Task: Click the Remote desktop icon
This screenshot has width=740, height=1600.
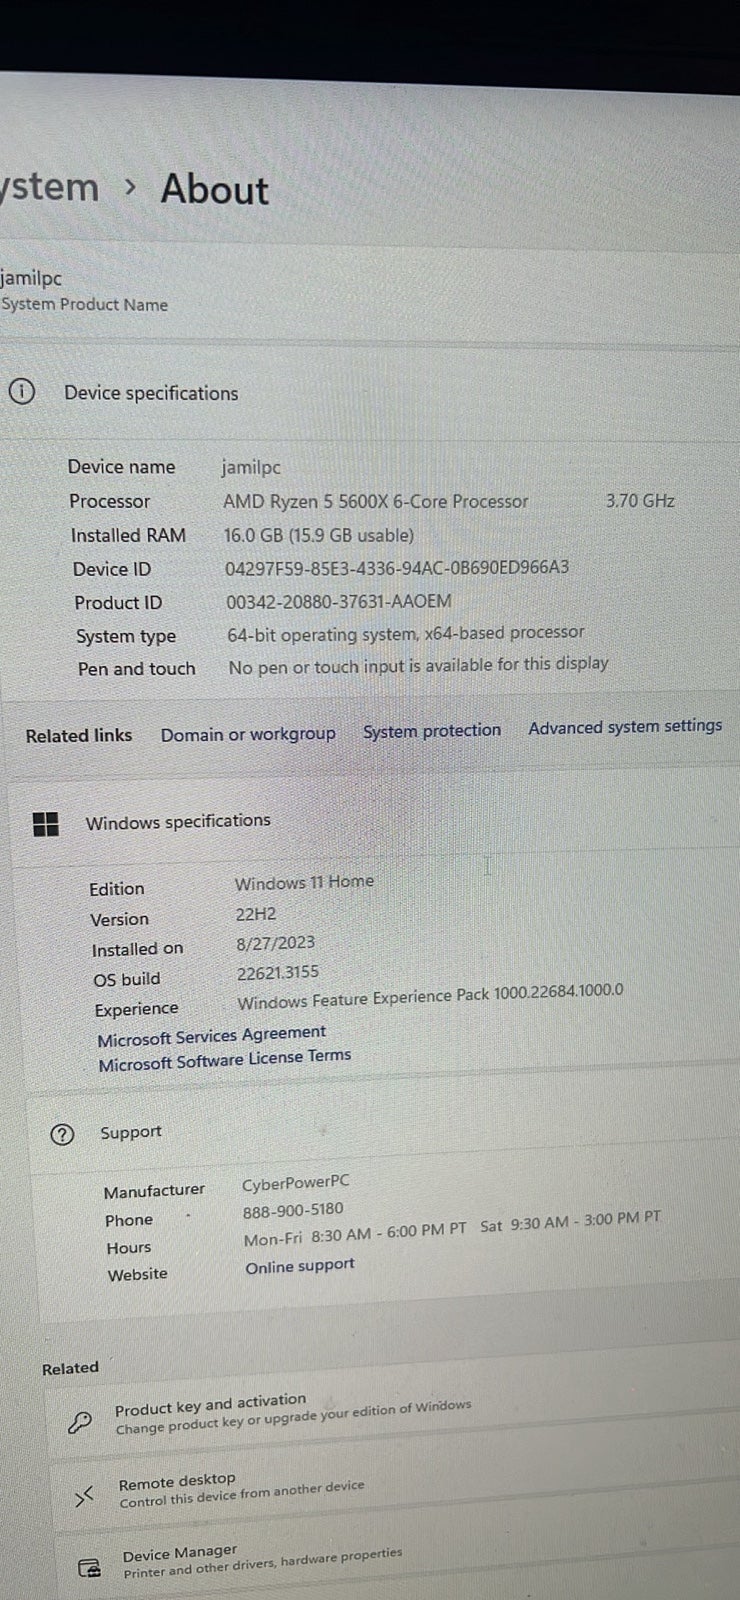Action: point(84,1496)
